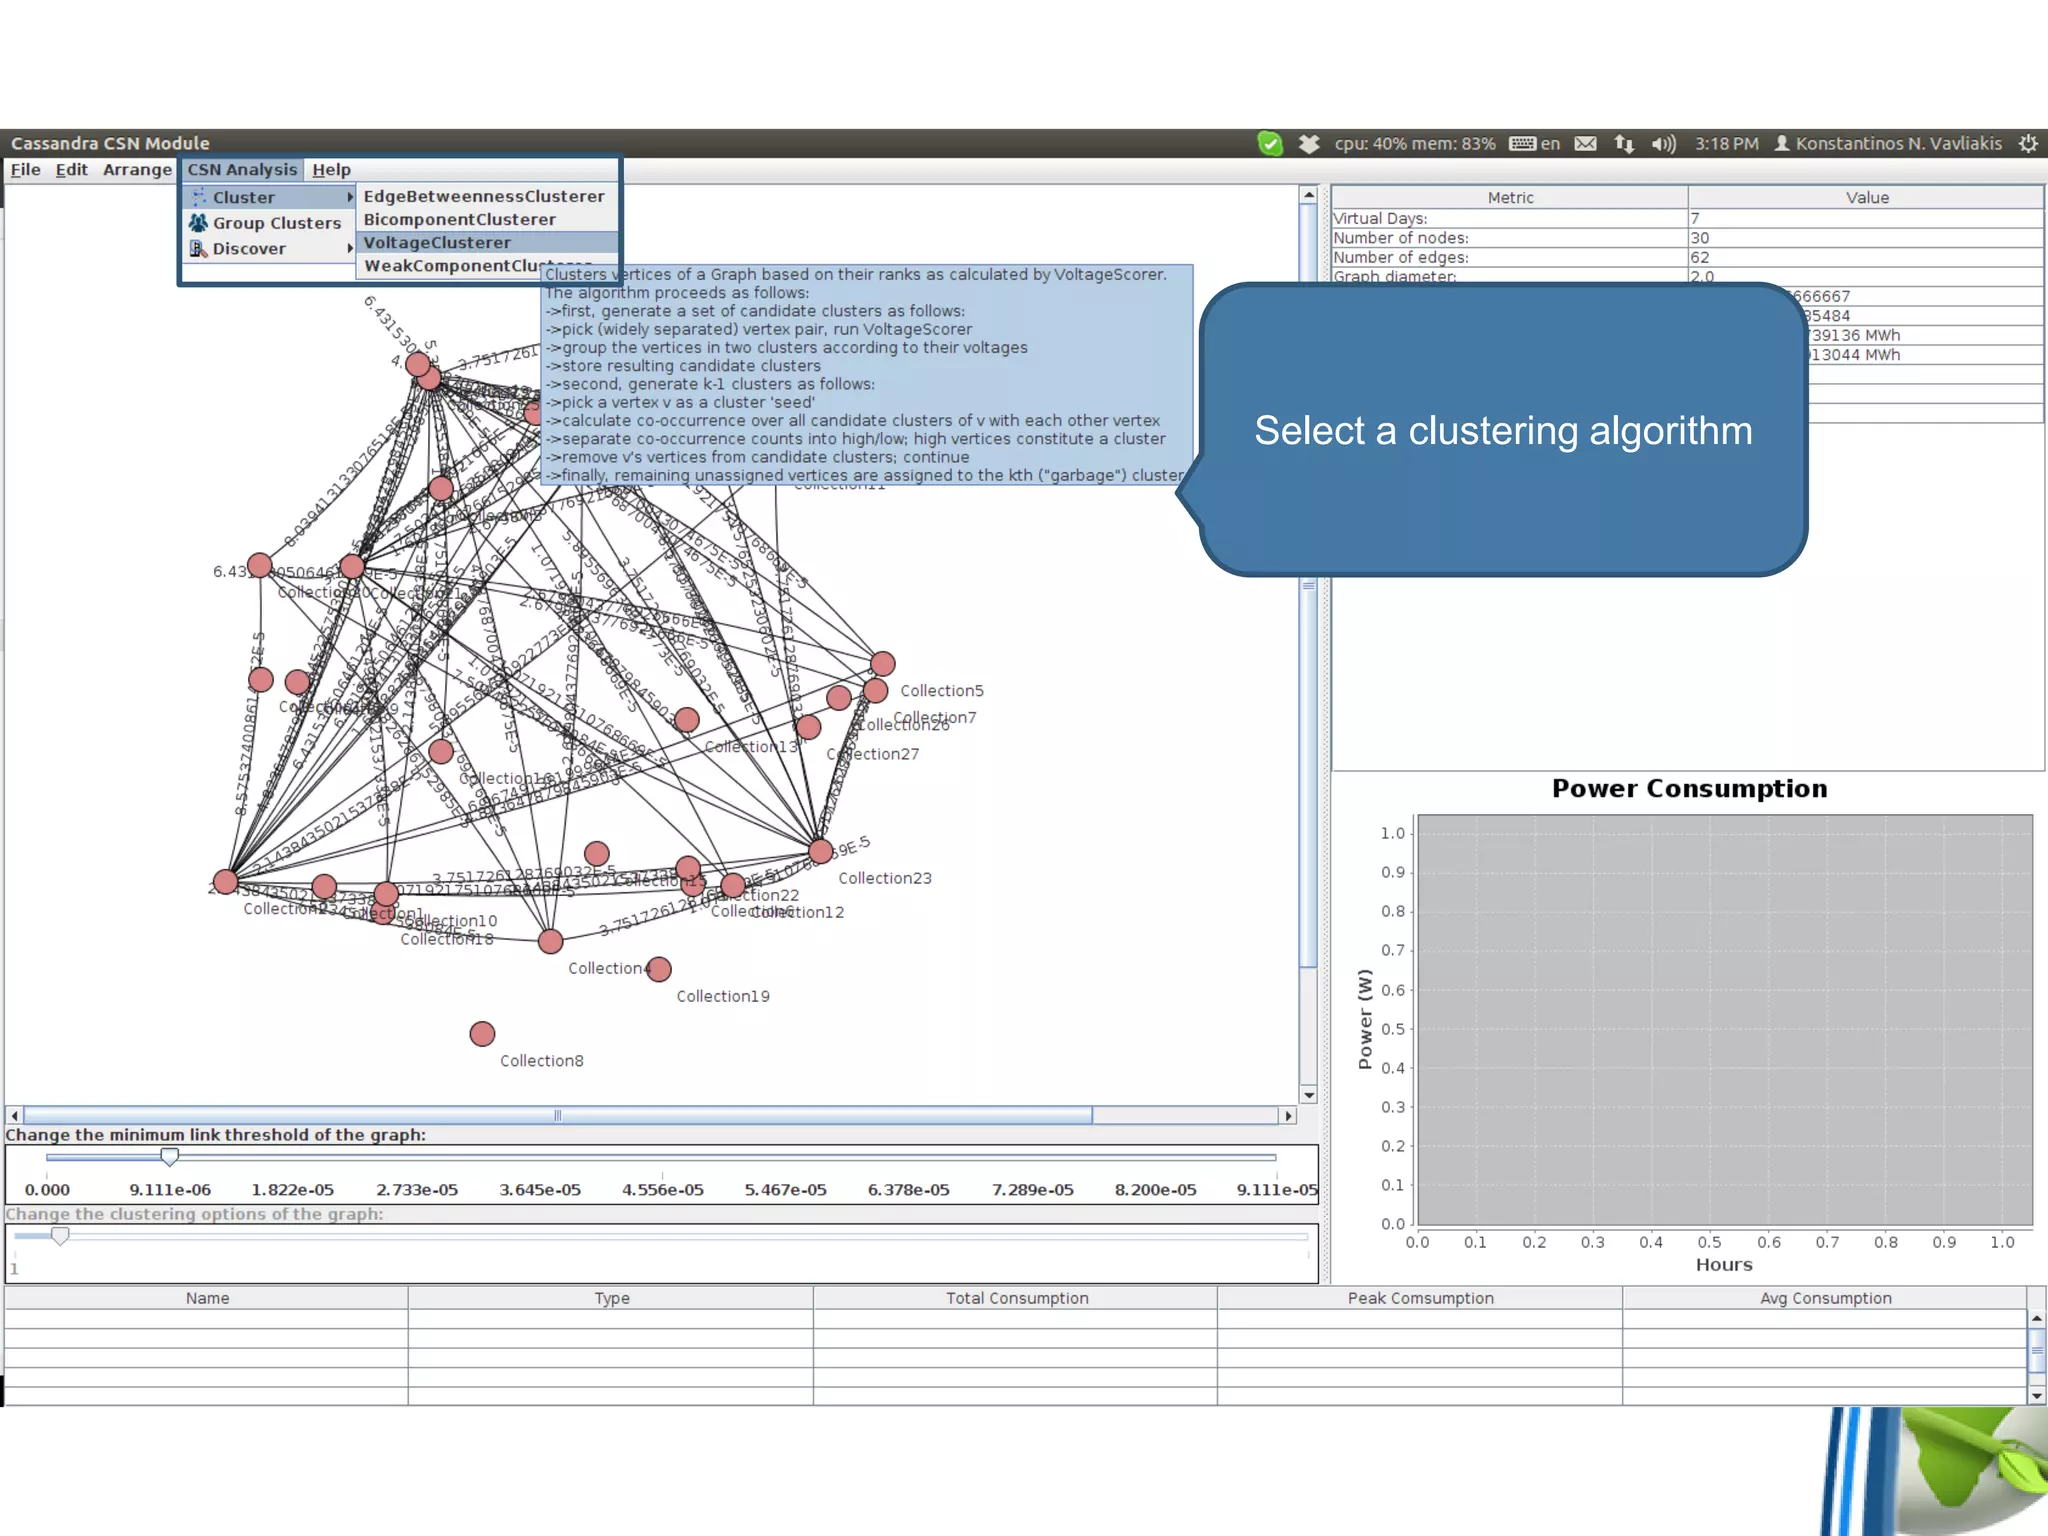
Task: Select the Collection8 graph node
Action: [x=482, y=1034]
